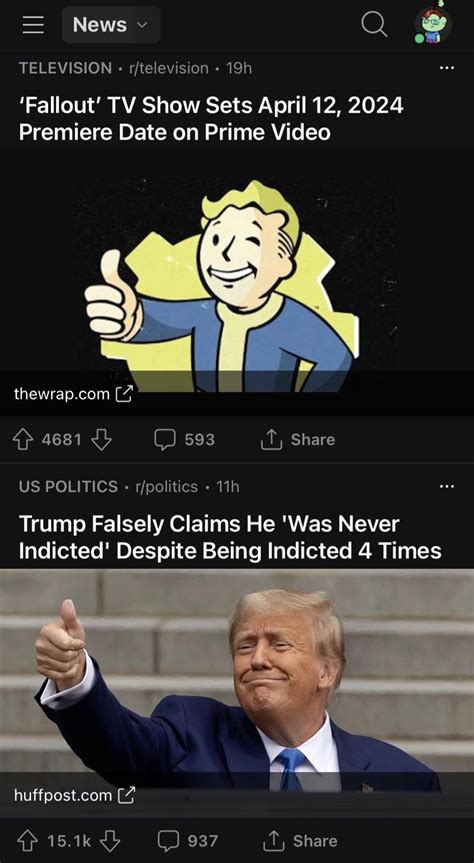
Task: Downvote the Trump indictment post
Action: pyautogui.click(x=111, y=841)
